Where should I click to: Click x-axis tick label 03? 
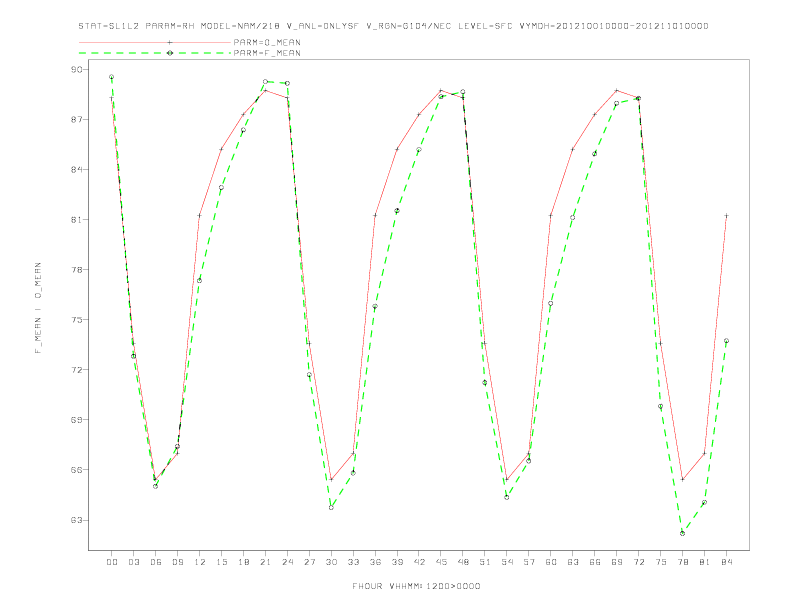pyautogui.click(x=133, y=562)
